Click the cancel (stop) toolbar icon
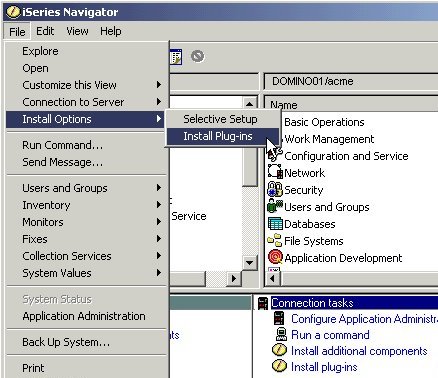 point(197,56)
